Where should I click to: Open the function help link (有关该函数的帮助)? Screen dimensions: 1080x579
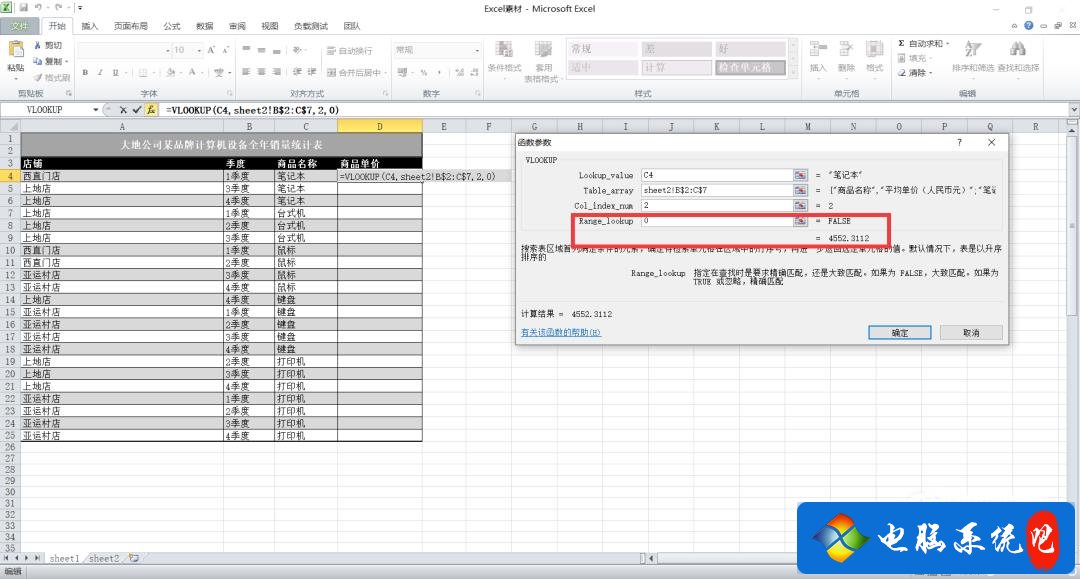point(561,333)
